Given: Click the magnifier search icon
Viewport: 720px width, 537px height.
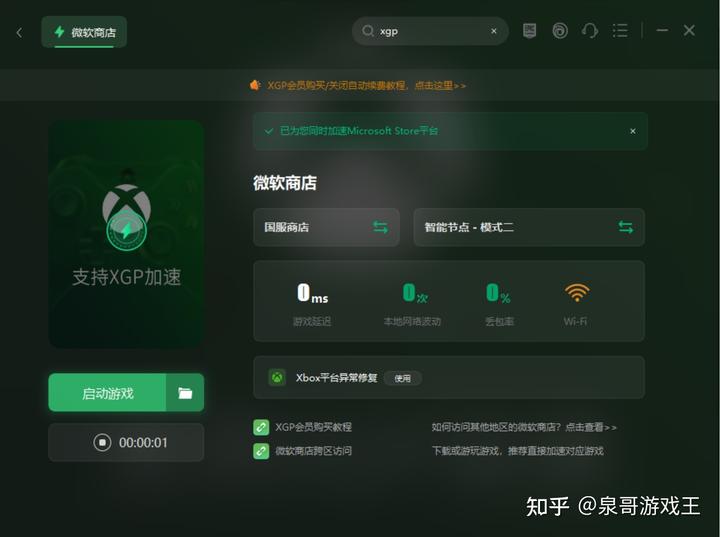Looking at the screenshot, I should [367, 31].
